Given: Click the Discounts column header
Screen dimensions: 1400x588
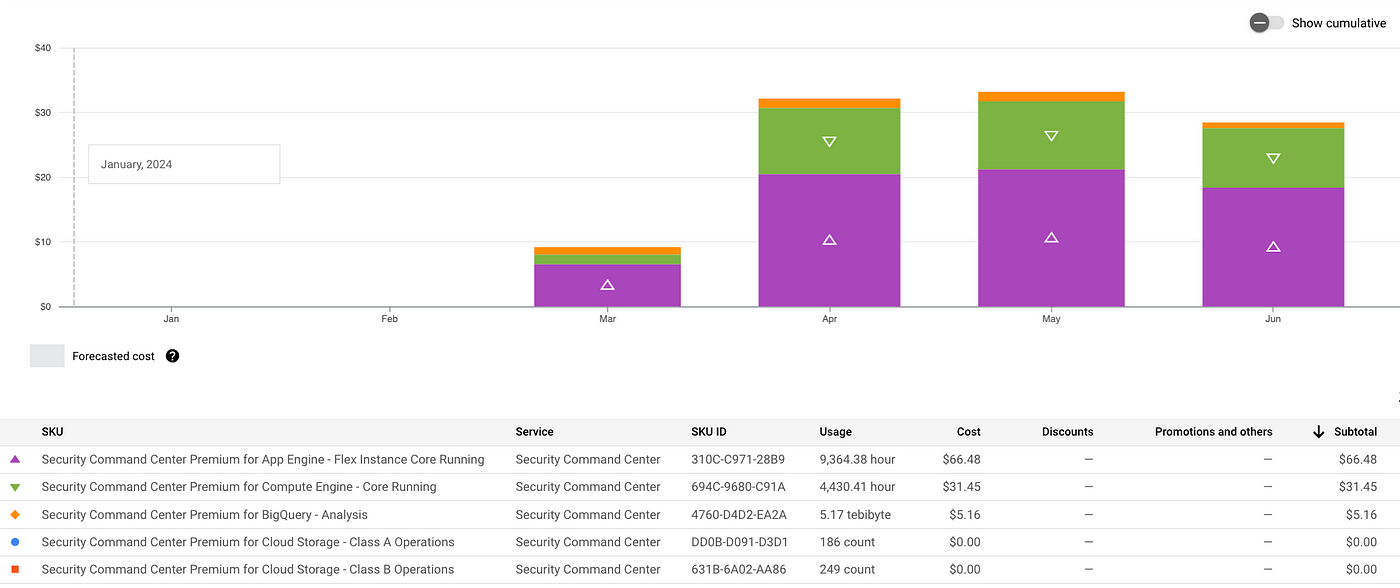Looking at the screenshot, I should pyautogui.click(x=1067, y=432).
